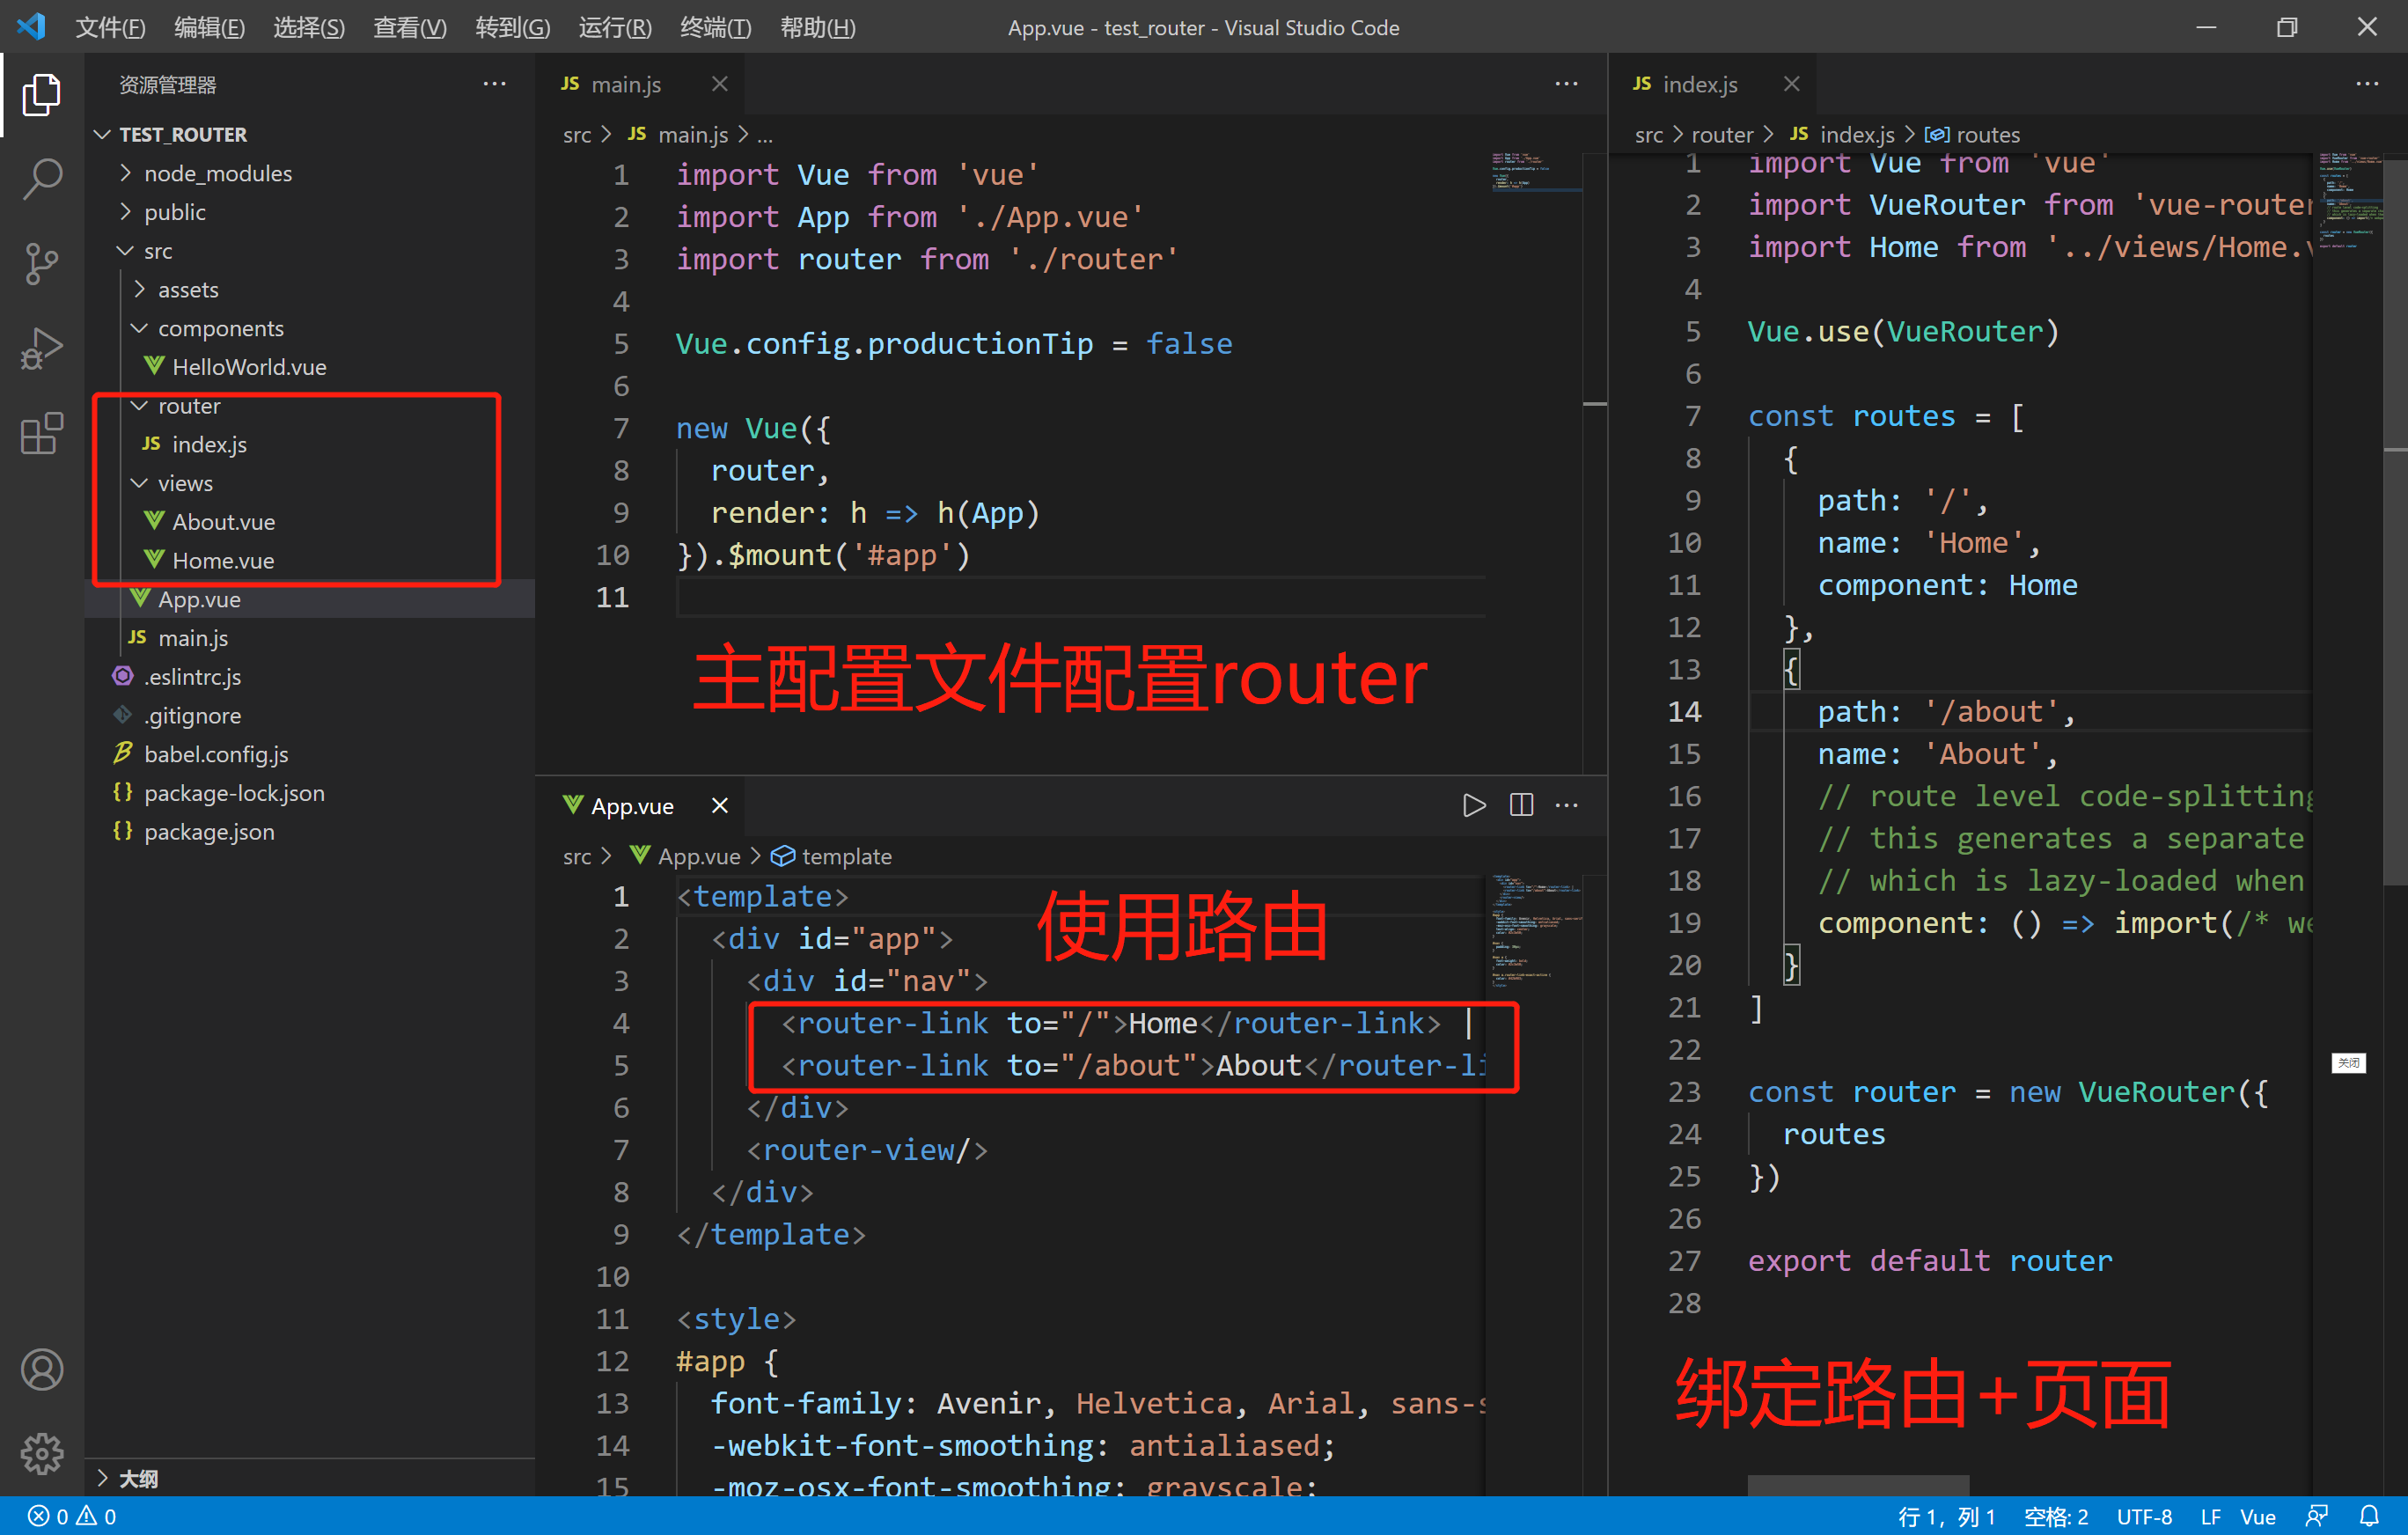The width and height of the screenshot is (2408, 1535).
Task: Open the Manage settings gear
Action: 42,1452
